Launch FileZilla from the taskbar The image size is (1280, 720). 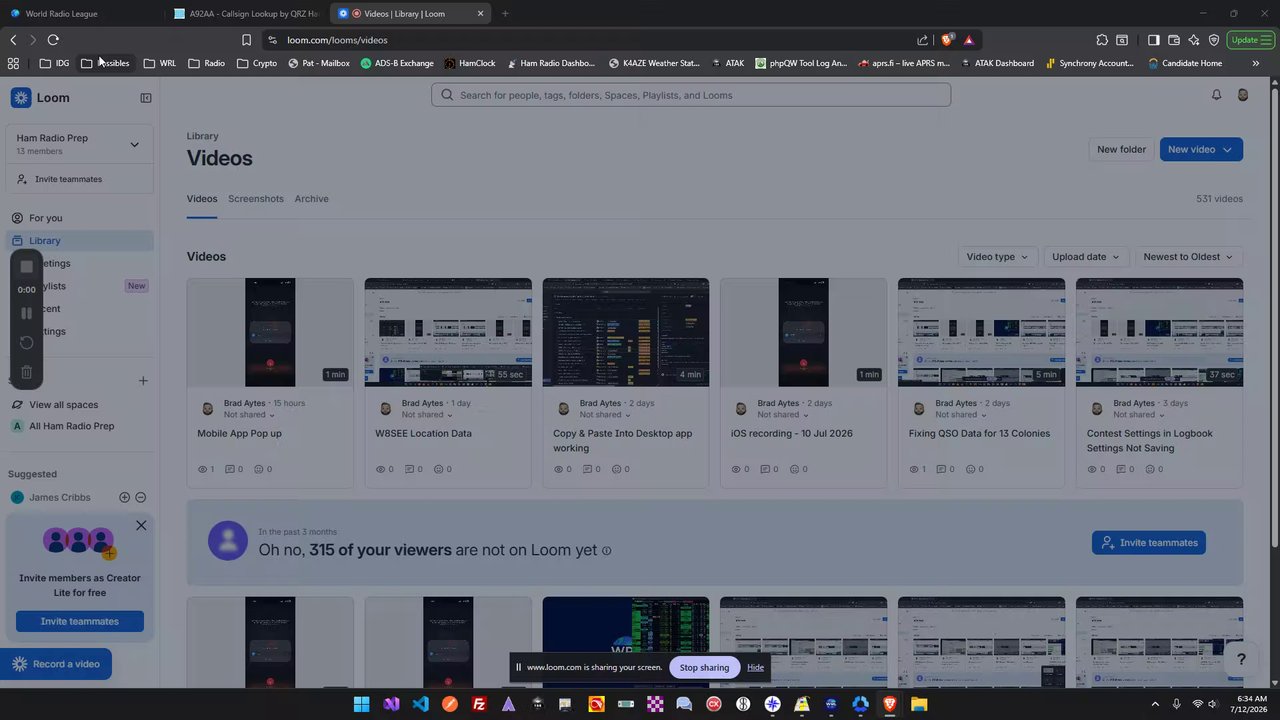click(479, 704)
